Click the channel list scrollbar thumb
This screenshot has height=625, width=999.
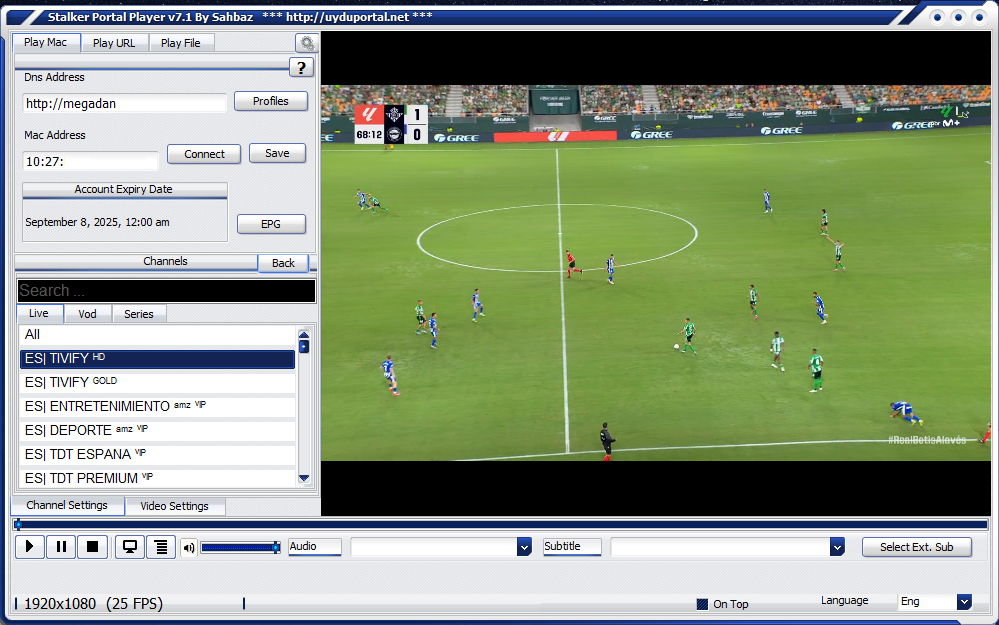click(304, 347)
